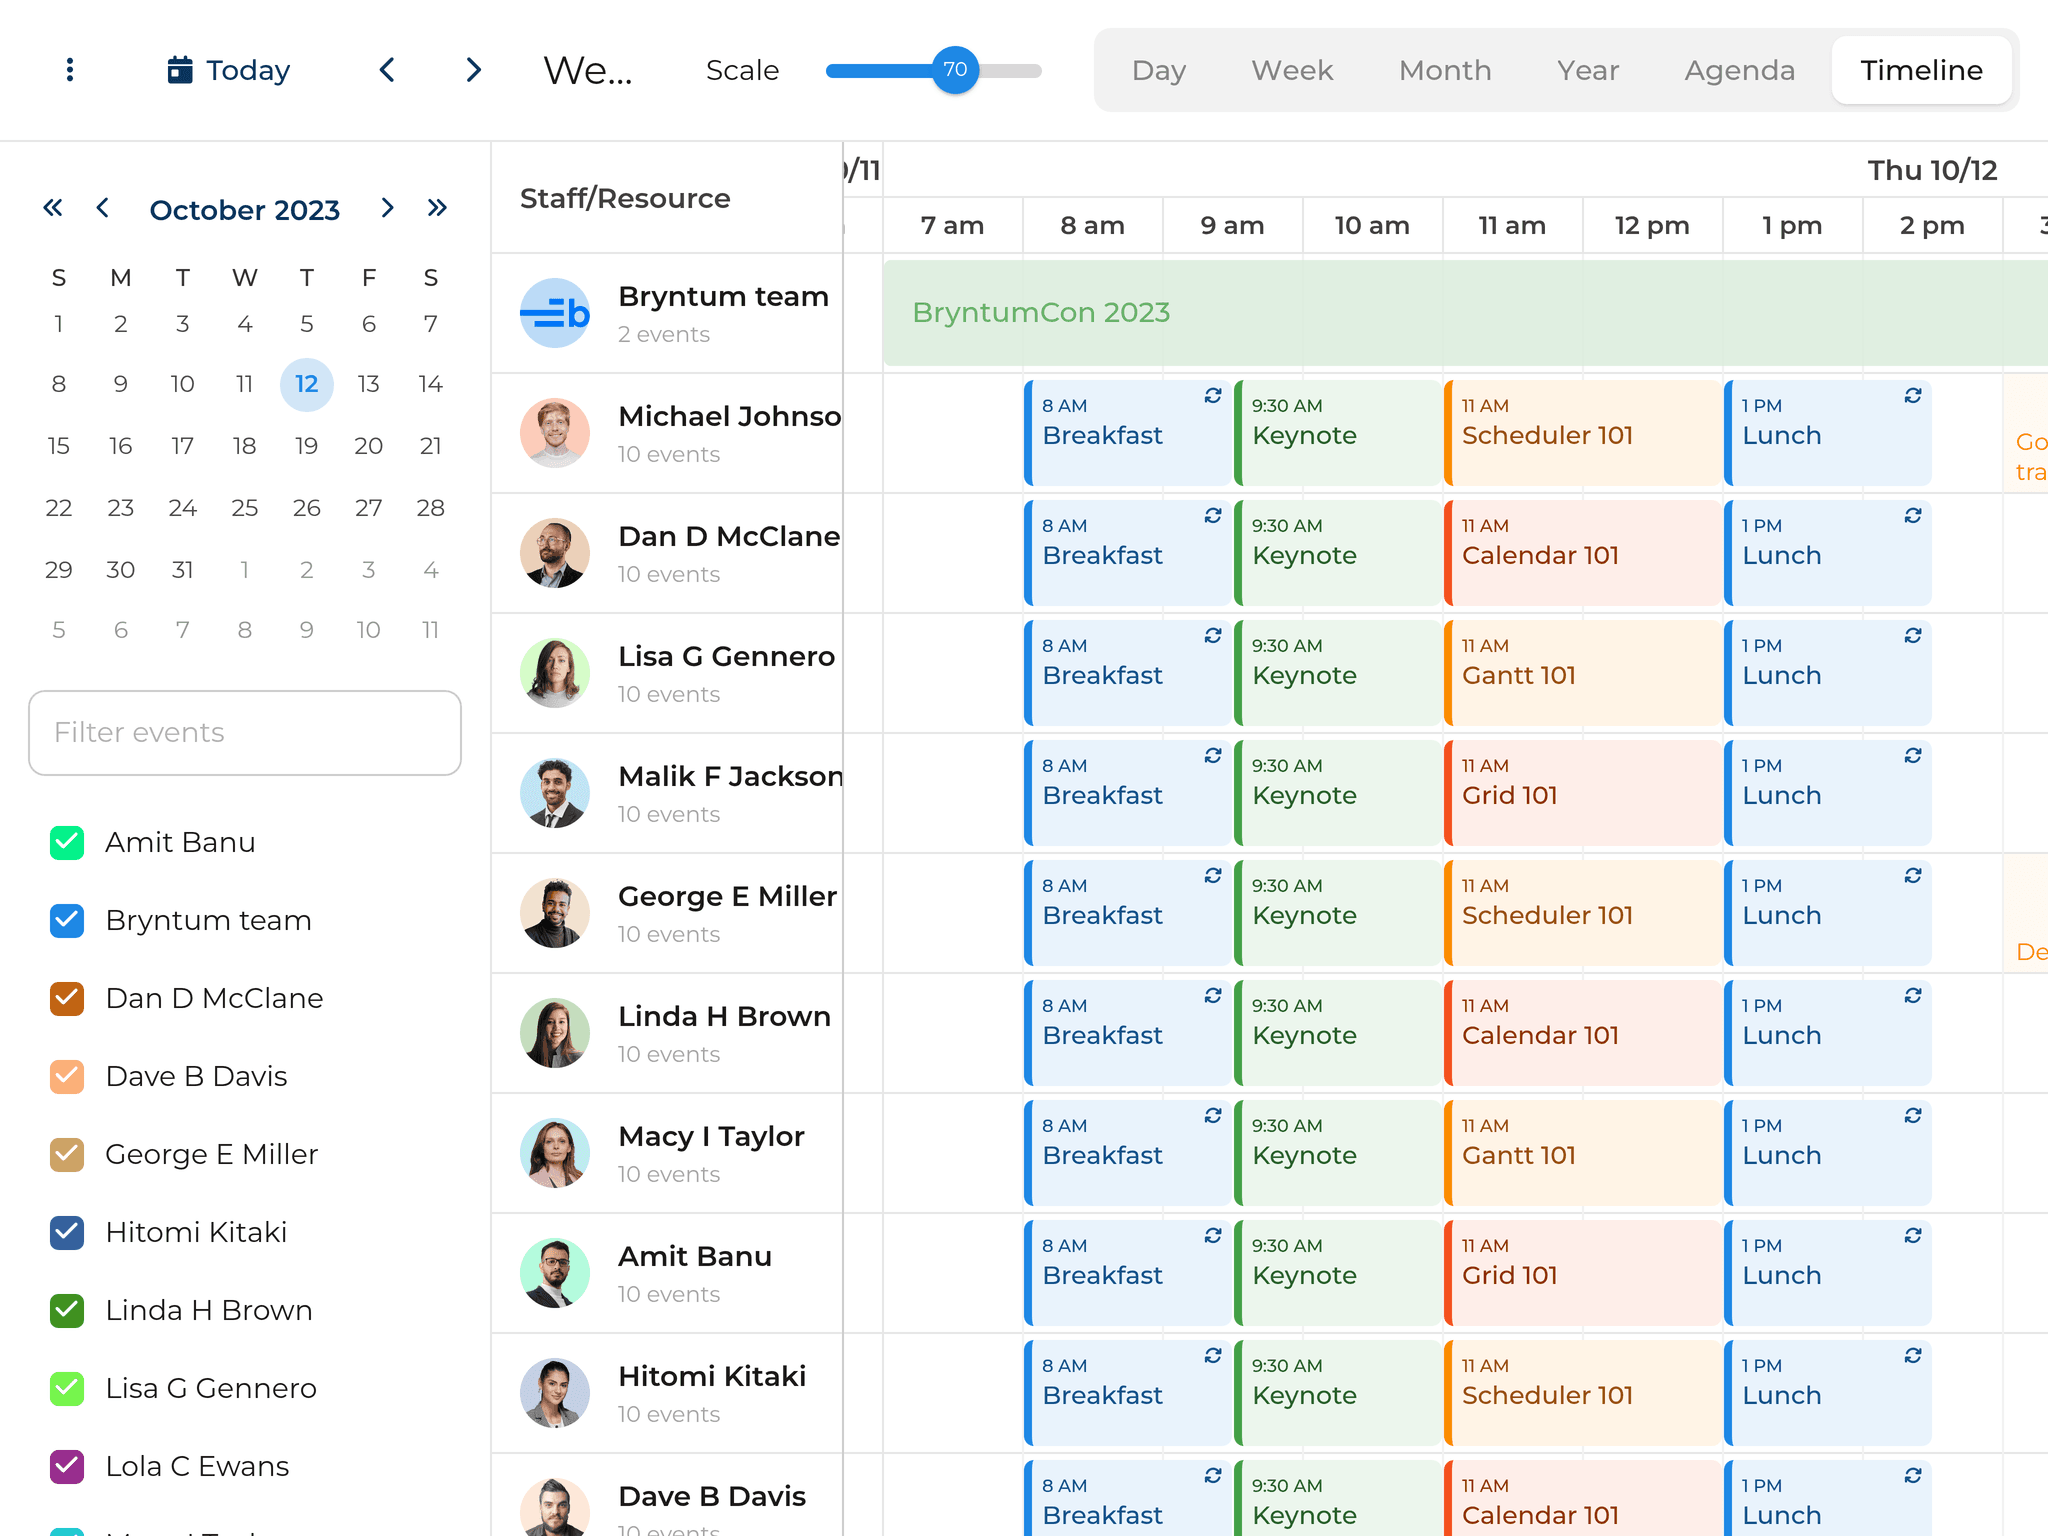2048x1536 pixels.
Task: Switch to Year view tab
Action: pyautogui.click(x=1588, y=70)
